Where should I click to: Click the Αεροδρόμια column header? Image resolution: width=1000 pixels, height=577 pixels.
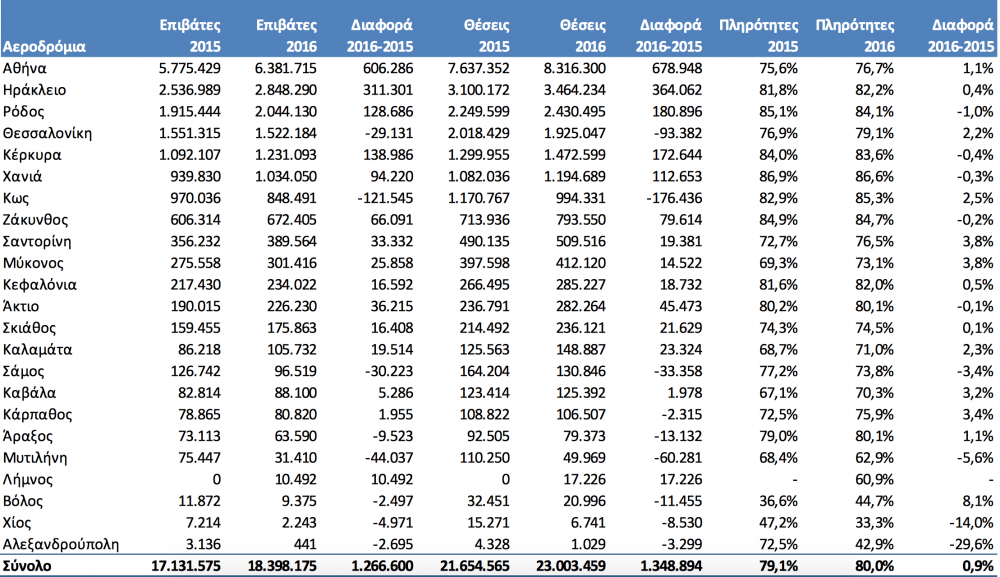click(44, 47)
